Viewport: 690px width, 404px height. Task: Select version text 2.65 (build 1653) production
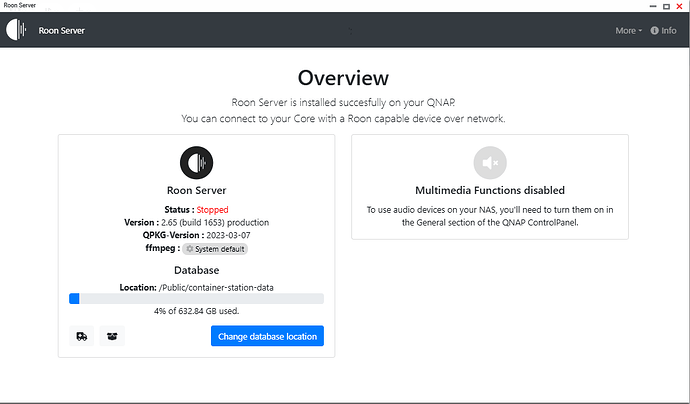(x=215, y=222)
